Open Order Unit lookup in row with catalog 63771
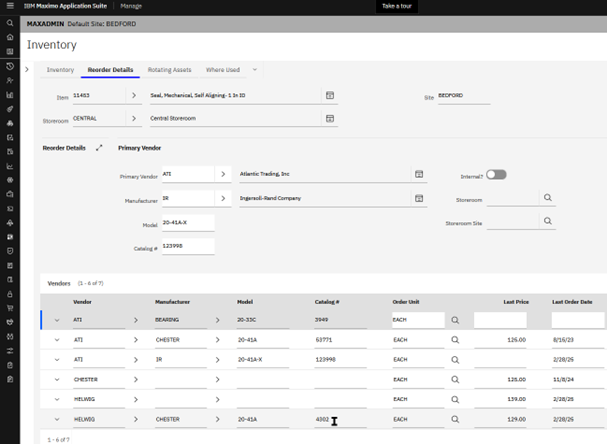 (455, 340)
